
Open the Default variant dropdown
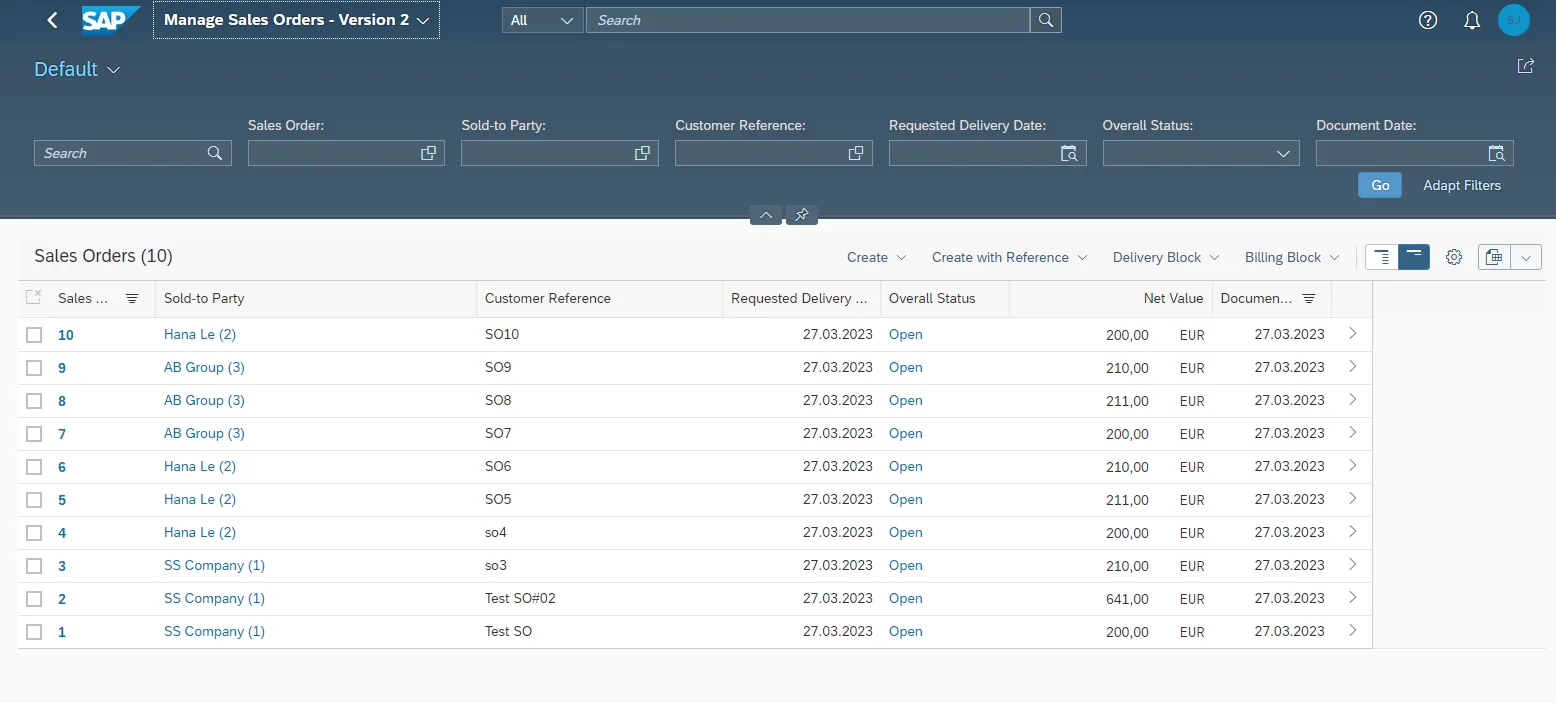coord(113,70)
